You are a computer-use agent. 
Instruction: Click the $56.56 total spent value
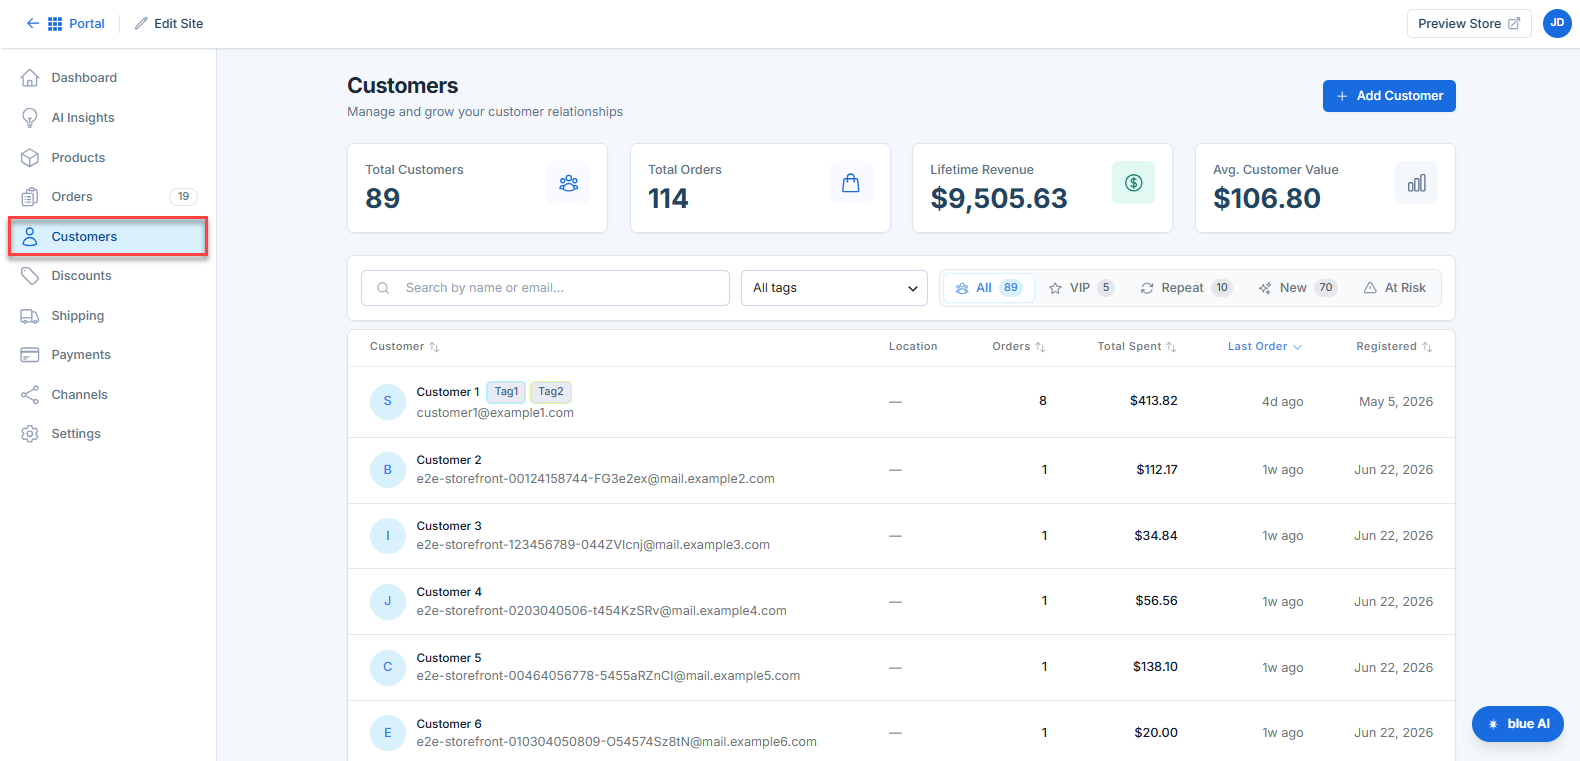[x=1156, y=601]
